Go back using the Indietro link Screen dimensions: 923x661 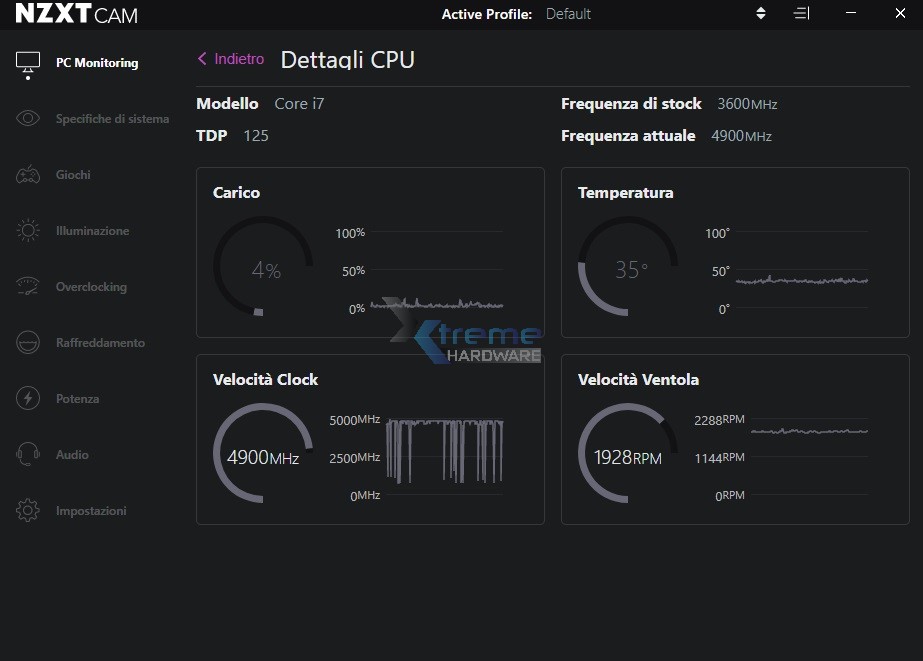point(231,59)
